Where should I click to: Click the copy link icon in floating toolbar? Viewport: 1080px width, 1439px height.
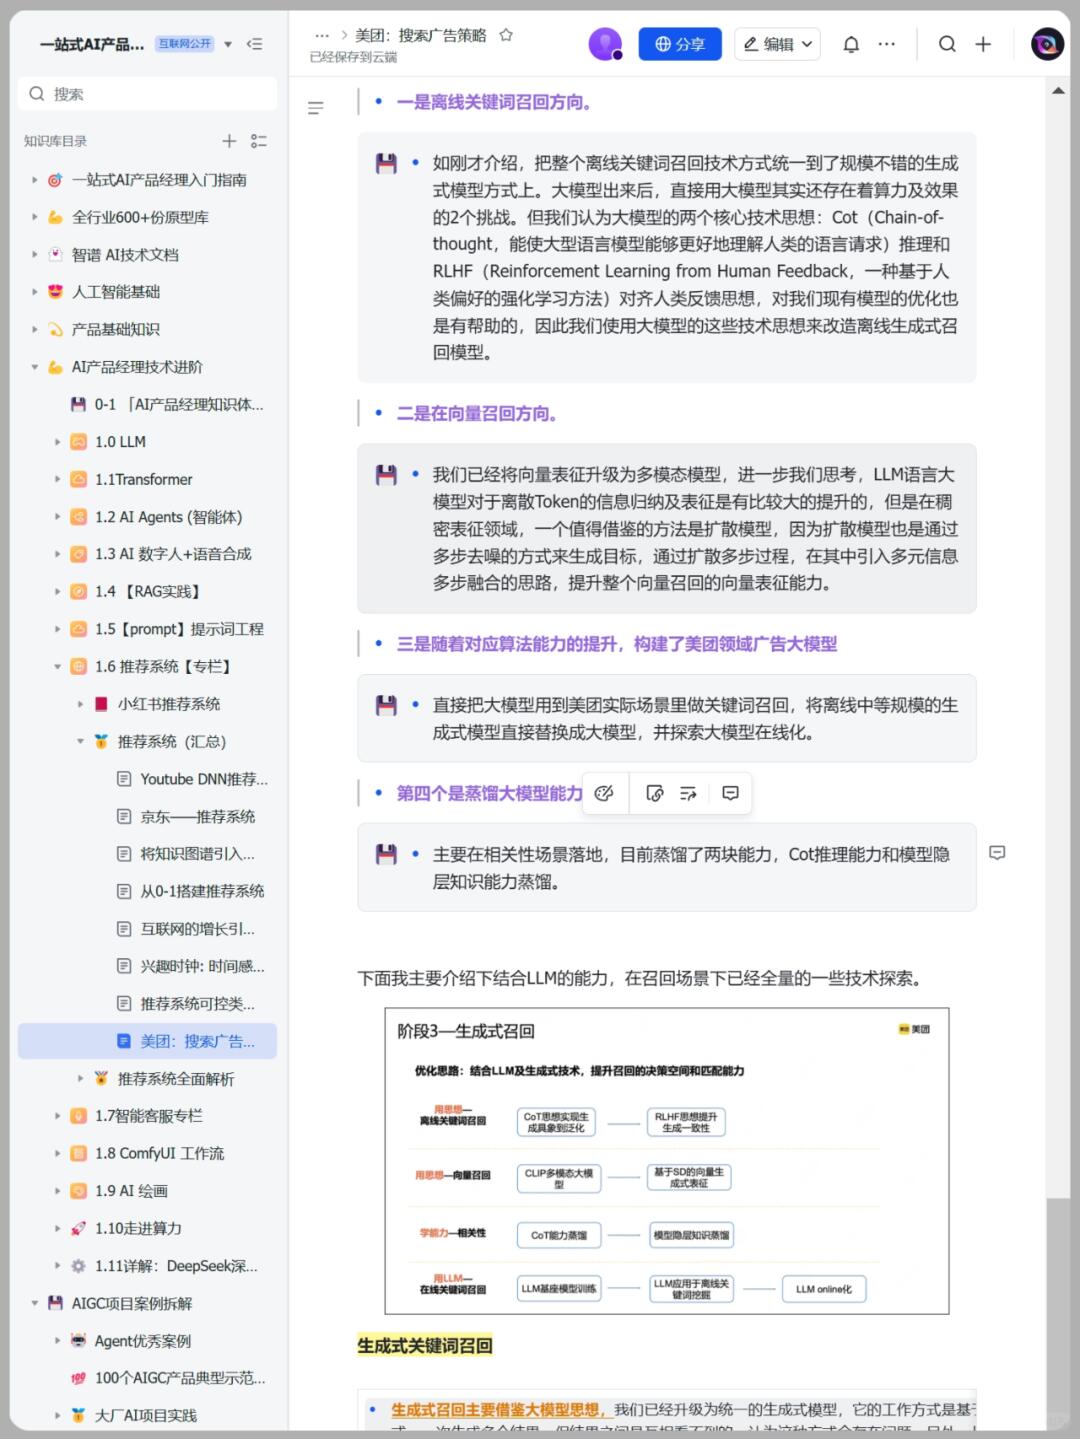pyautogui.click(x=655, y=793)
